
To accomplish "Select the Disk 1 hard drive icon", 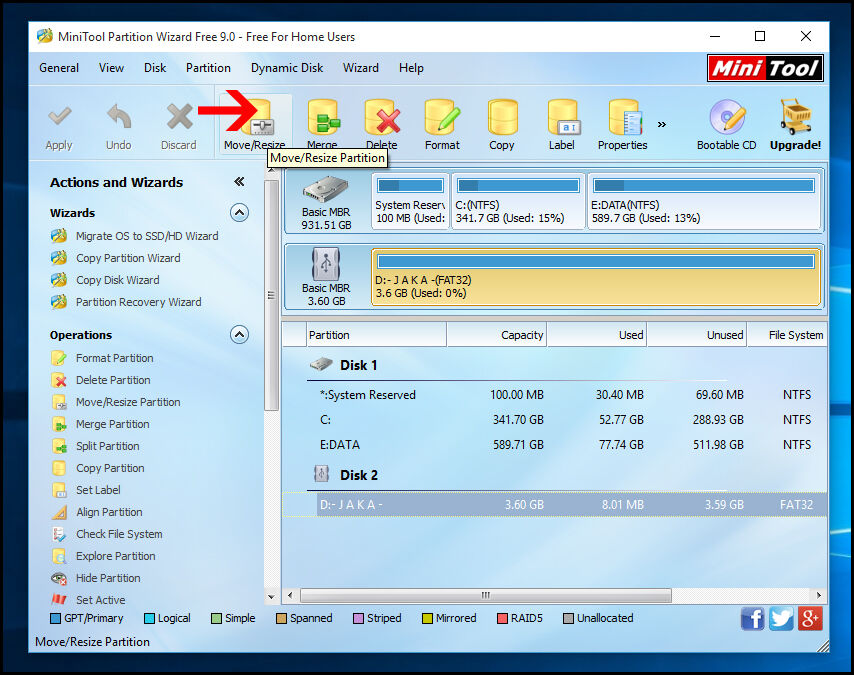I will 326,190.
